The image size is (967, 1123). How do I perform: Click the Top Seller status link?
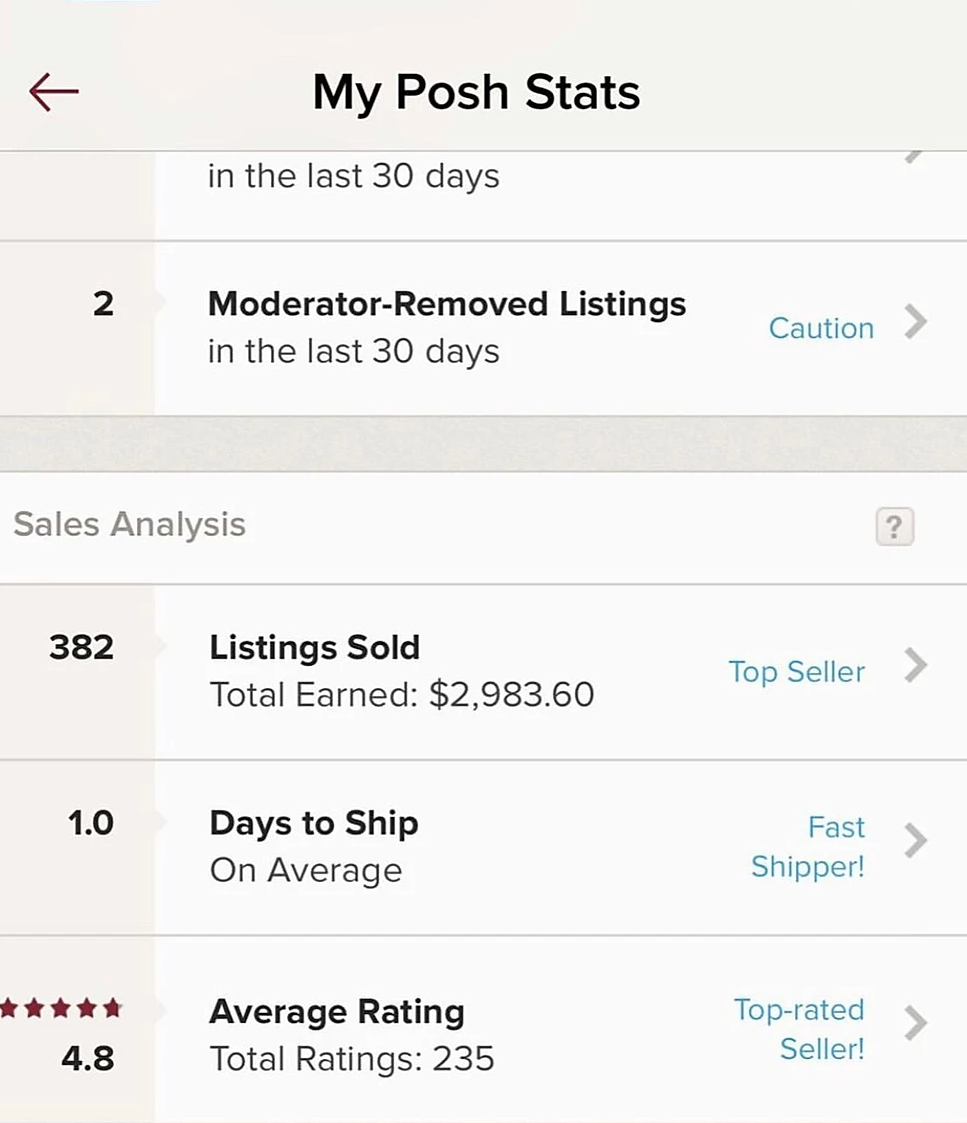pos(797,673)
